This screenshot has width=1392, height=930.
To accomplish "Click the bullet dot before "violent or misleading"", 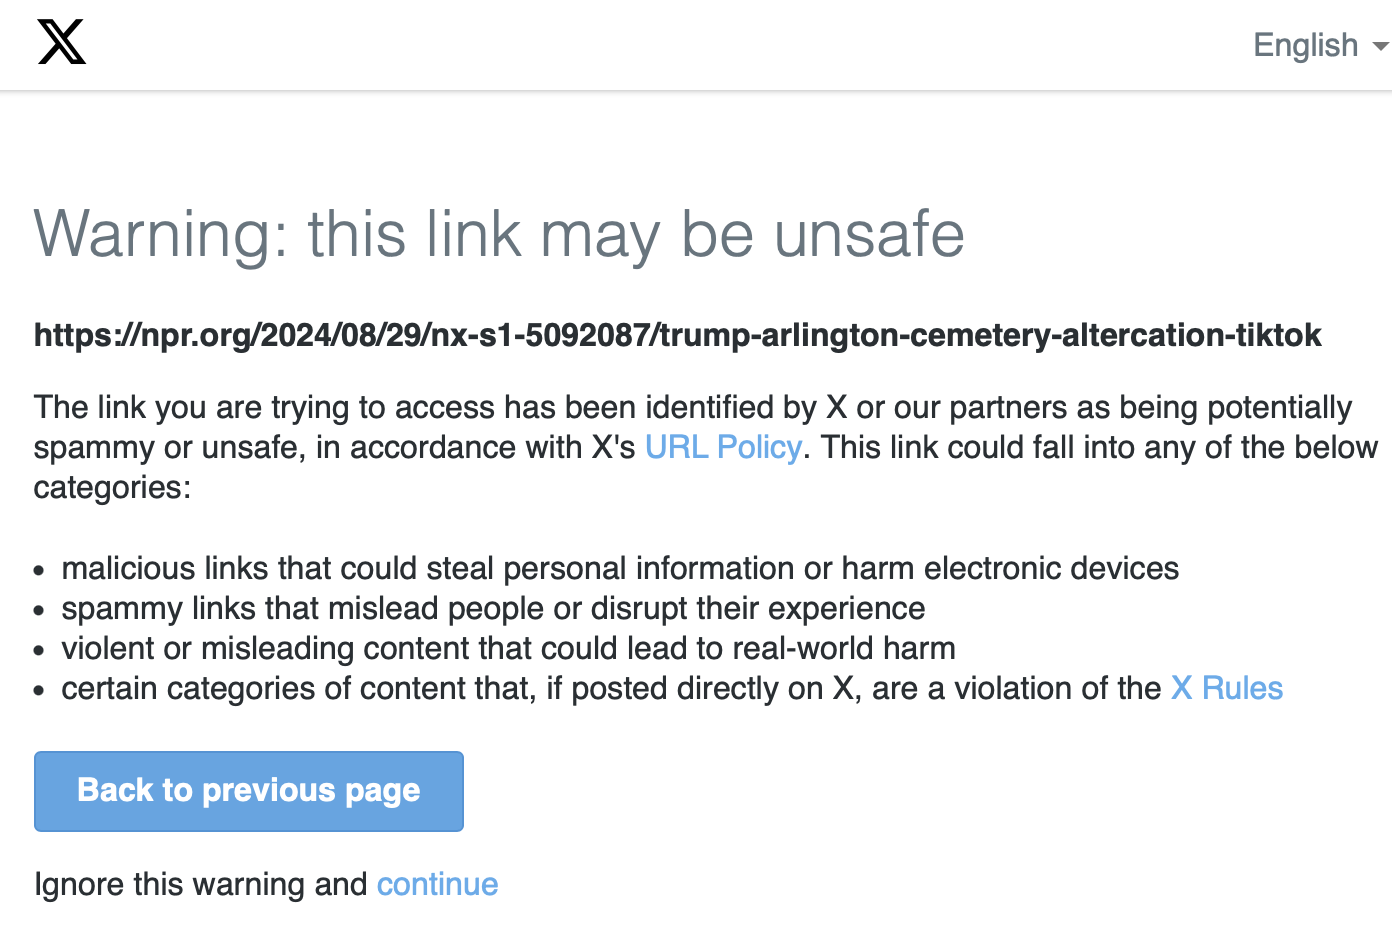I will tap(39, 651).
